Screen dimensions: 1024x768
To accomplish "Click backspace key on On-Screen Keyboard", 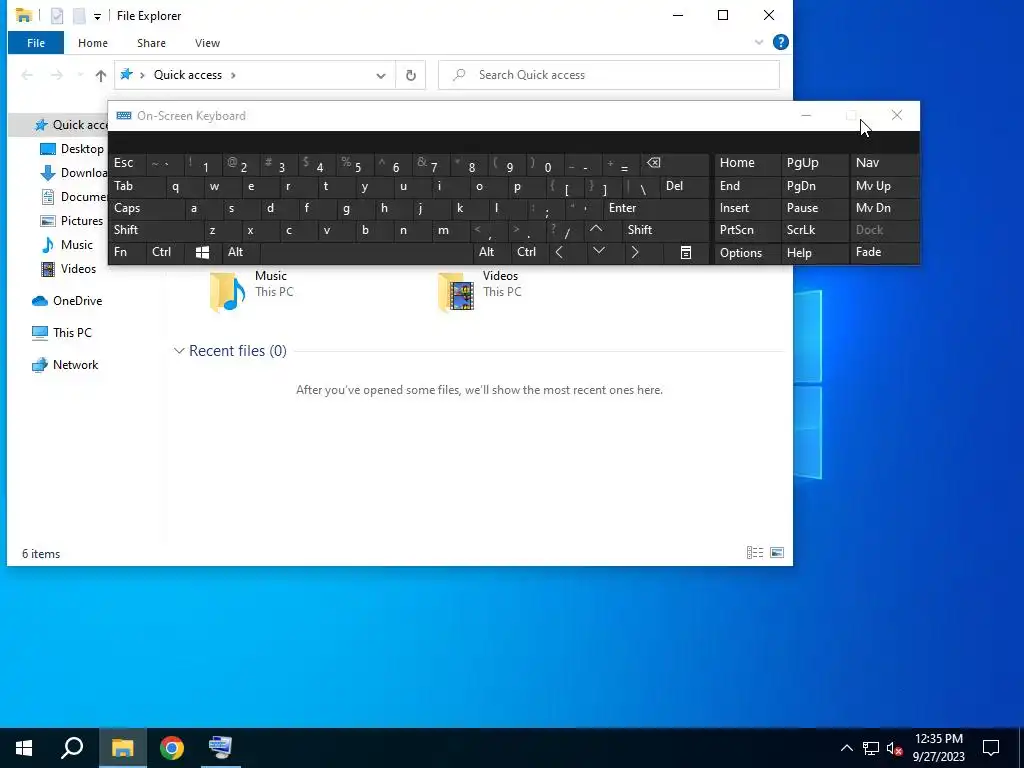I will (675, 163).
